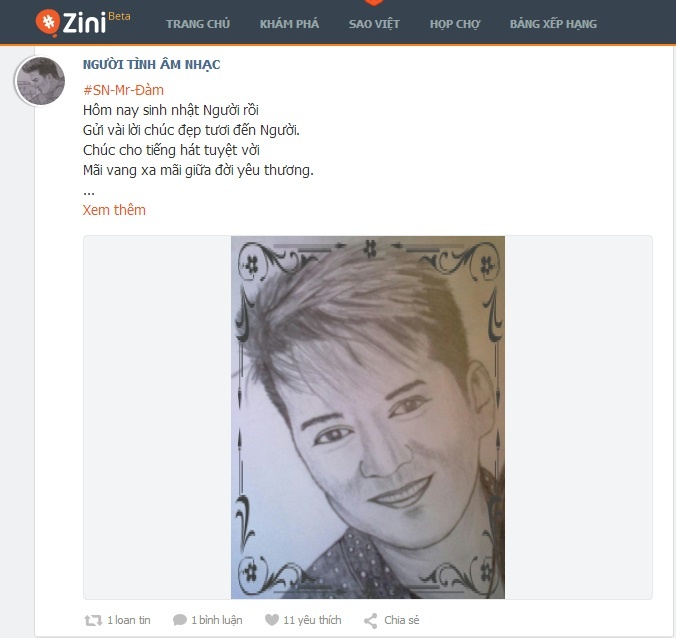
Task: Click the #SN-Mr-Đàm hashtag
Action: pos(123,90)
